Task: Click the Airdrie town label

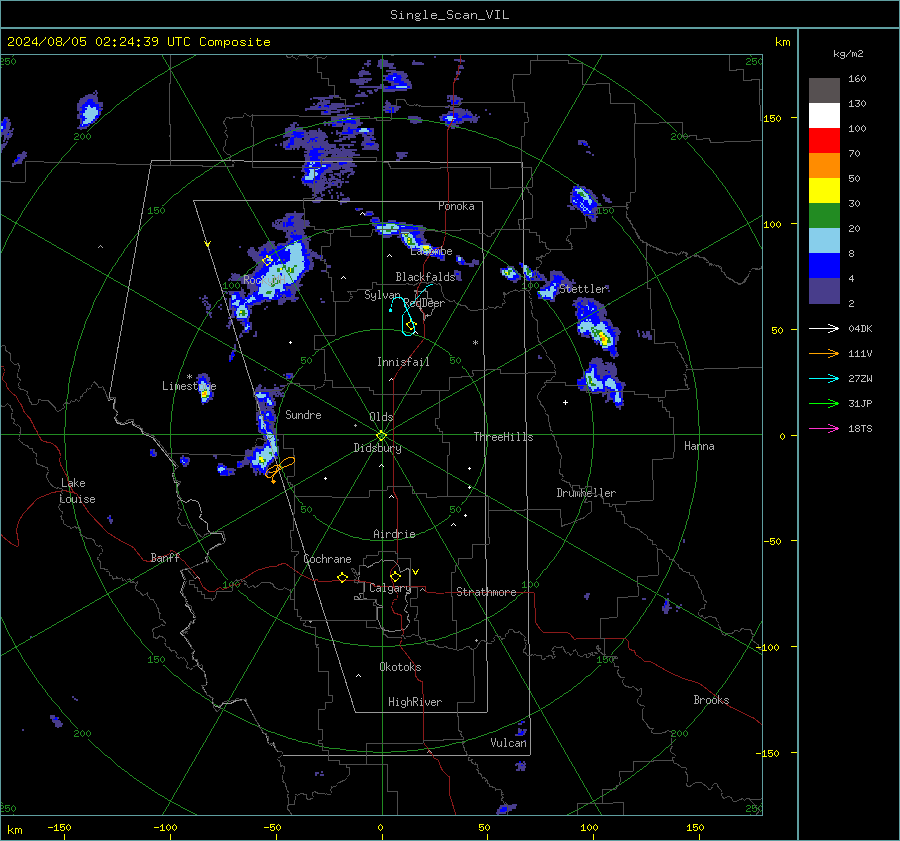Action: click(394, 534)
